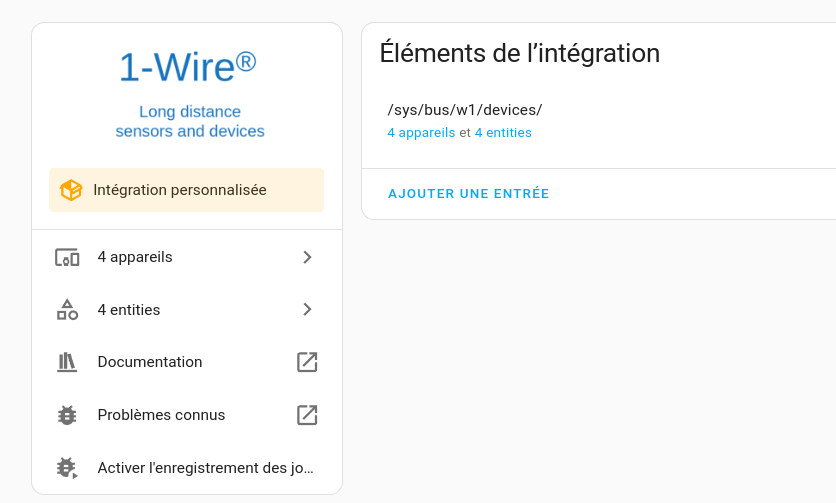Viewport: 836px width, 503px height.
Task: Click the 1-Wire integration logo
Action: coord(188,94)
